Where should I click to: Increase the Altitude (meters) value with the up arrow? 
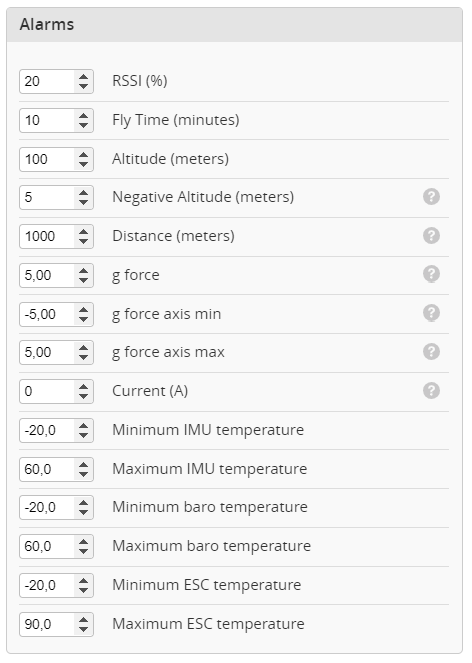(83, 154)
